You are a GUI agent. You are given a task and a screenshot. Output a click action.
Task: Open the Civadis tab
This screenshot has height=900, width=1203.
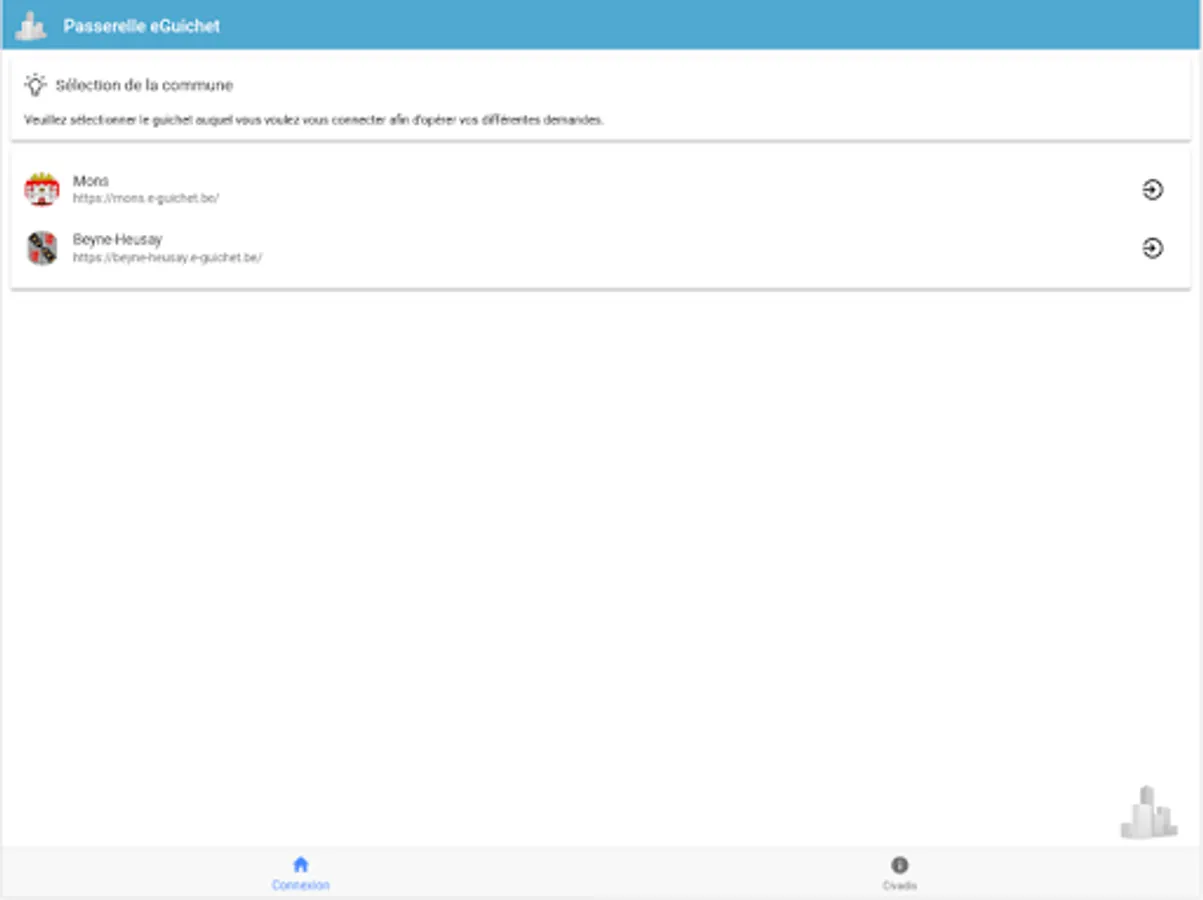(x=897, y=870)
